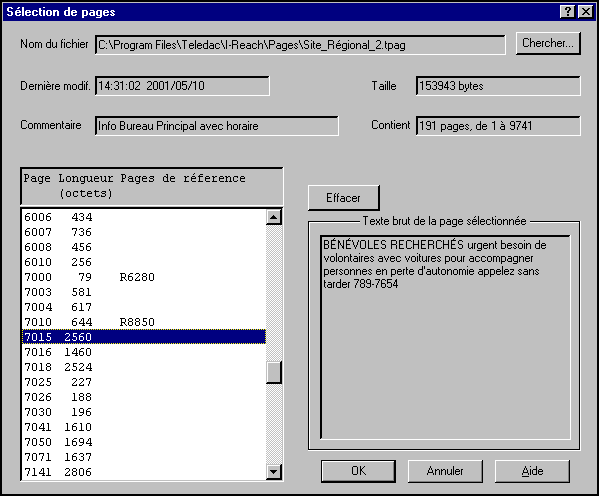Select page 7025 row with length 227
The height and width of the screenshot is (496, 599).
click(x=144, y=382)
